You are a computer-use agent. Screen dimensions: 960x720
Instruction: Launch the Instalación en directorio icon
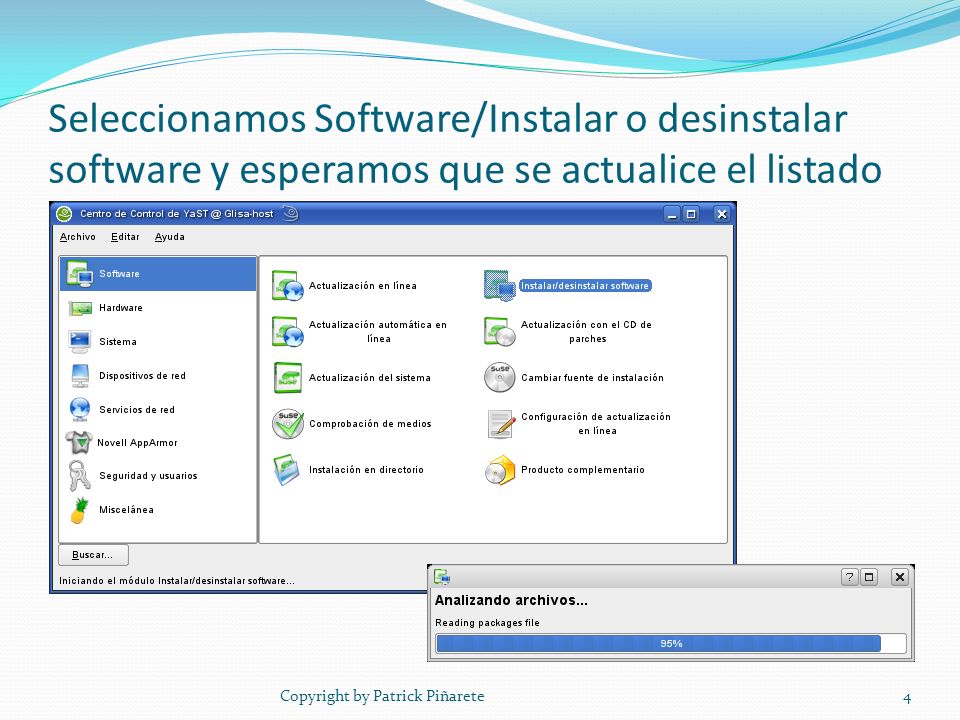(x=287, y=470)
